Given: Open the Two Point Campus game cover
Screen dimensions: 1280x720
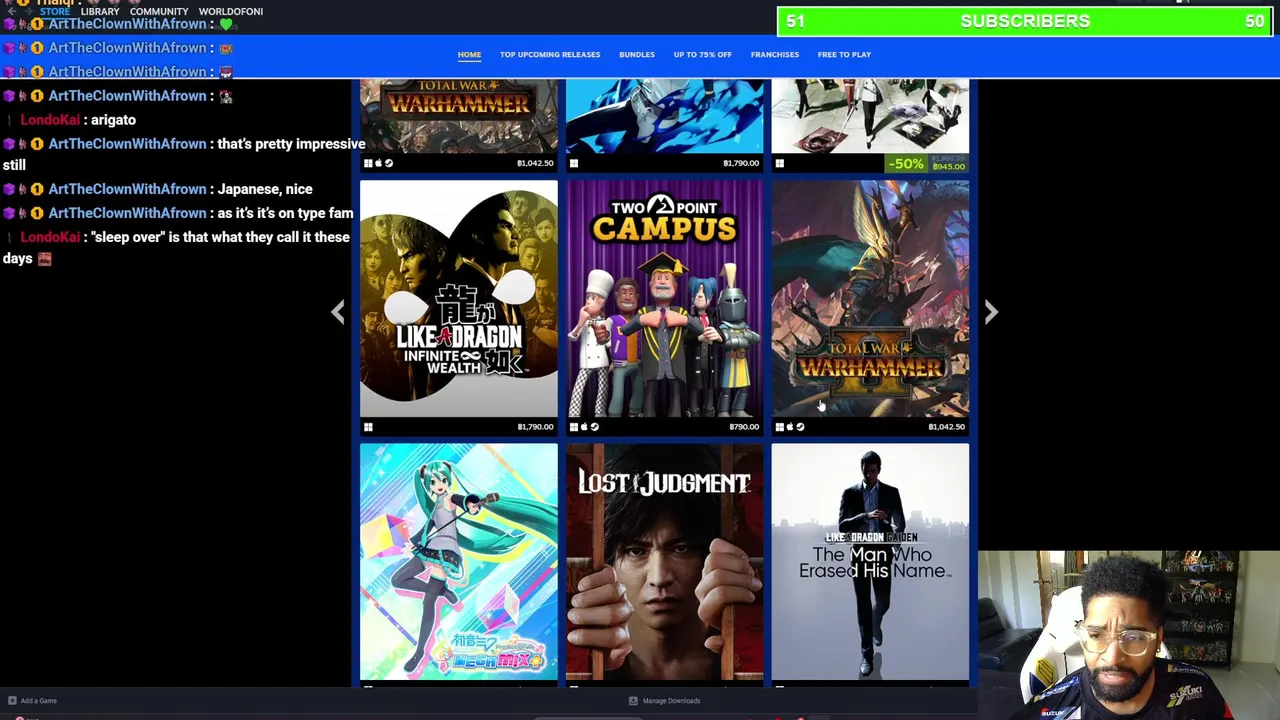Looking at the screenshot, I should tap(664, 298).
